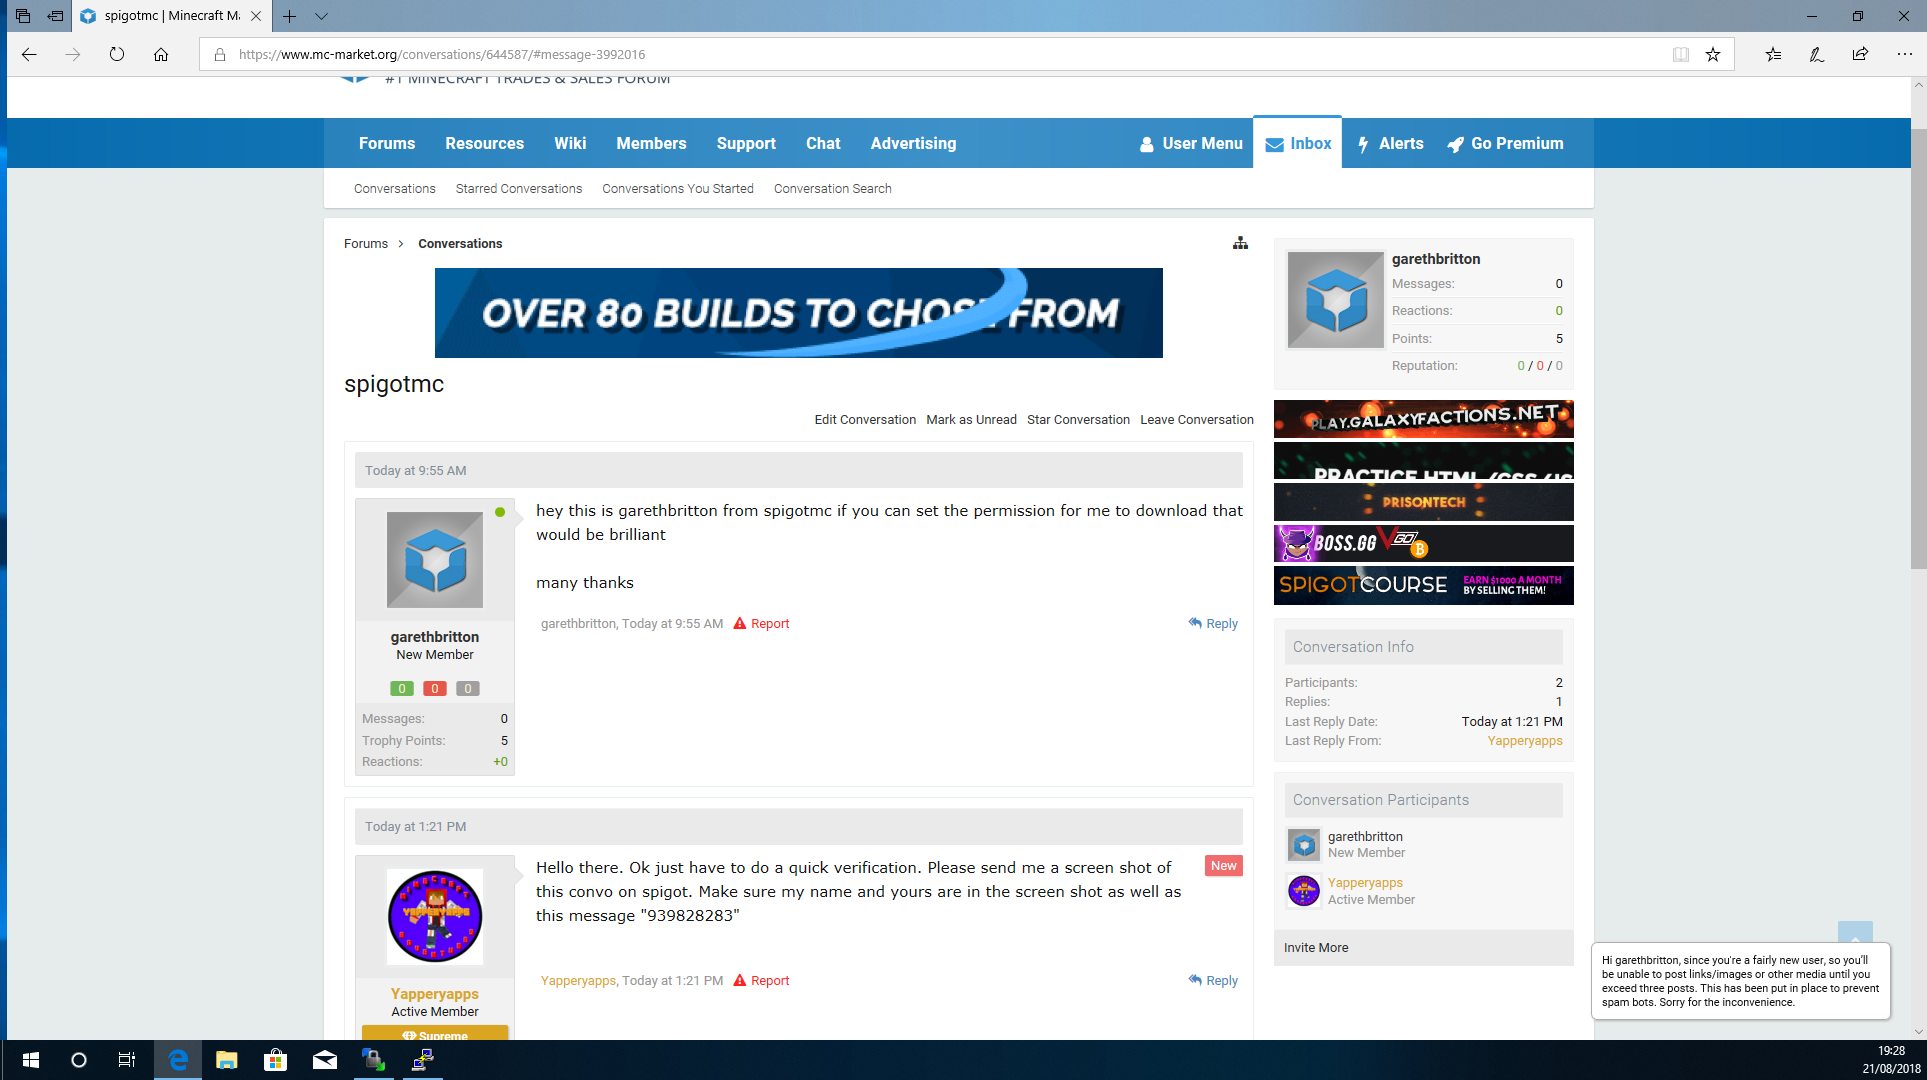
Task: Click the share page icon
Action: coord(1860,54)
